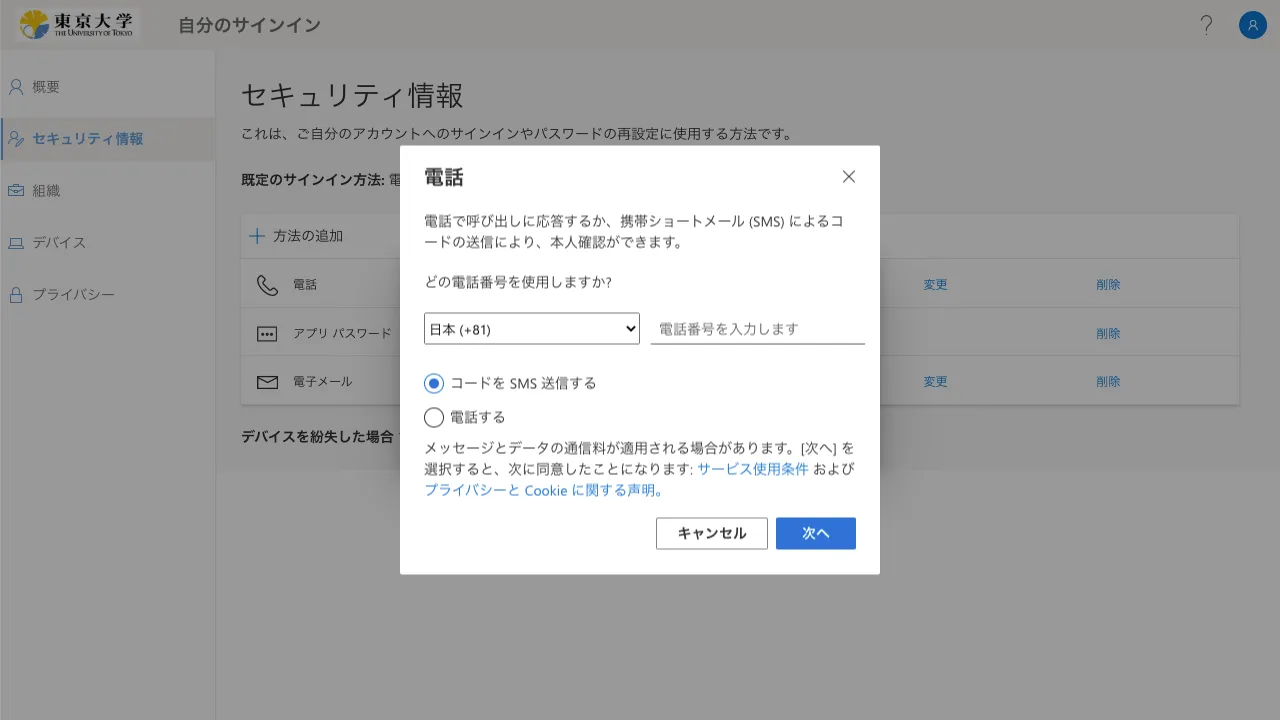This screenshot has height=720, width=1280.
Task: Select the 電話する radio option
Action: point(434,417)
